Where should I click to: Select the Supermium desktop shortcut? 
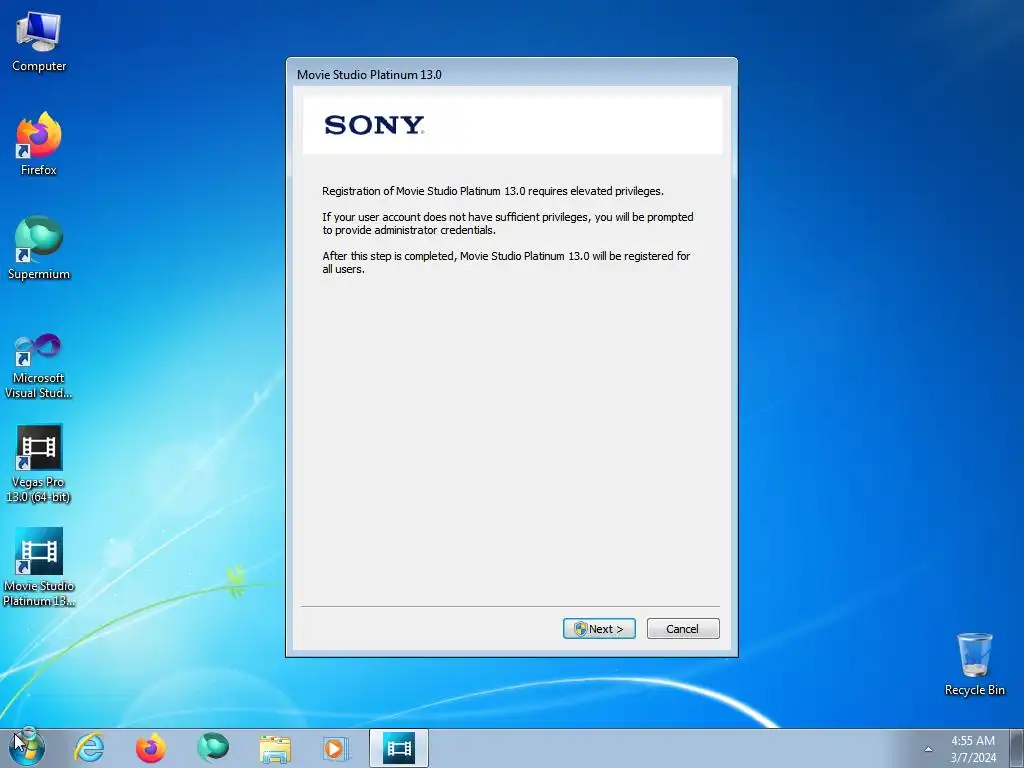click(x=39, y=248)
